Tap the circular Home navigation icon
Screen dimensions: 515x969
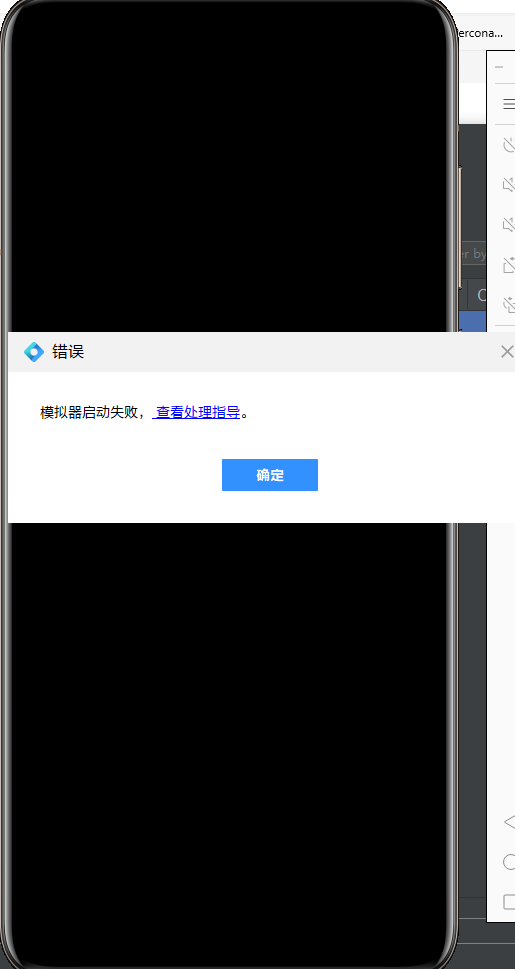click(x=509, y=861)
